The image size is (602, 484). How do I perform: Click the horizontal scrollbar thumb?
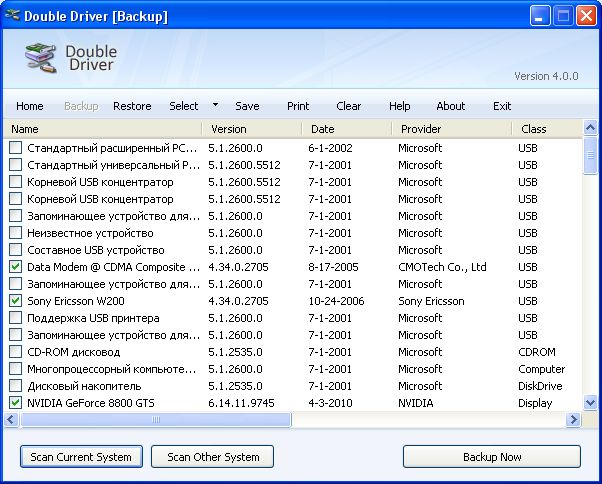tap(155, 420)
